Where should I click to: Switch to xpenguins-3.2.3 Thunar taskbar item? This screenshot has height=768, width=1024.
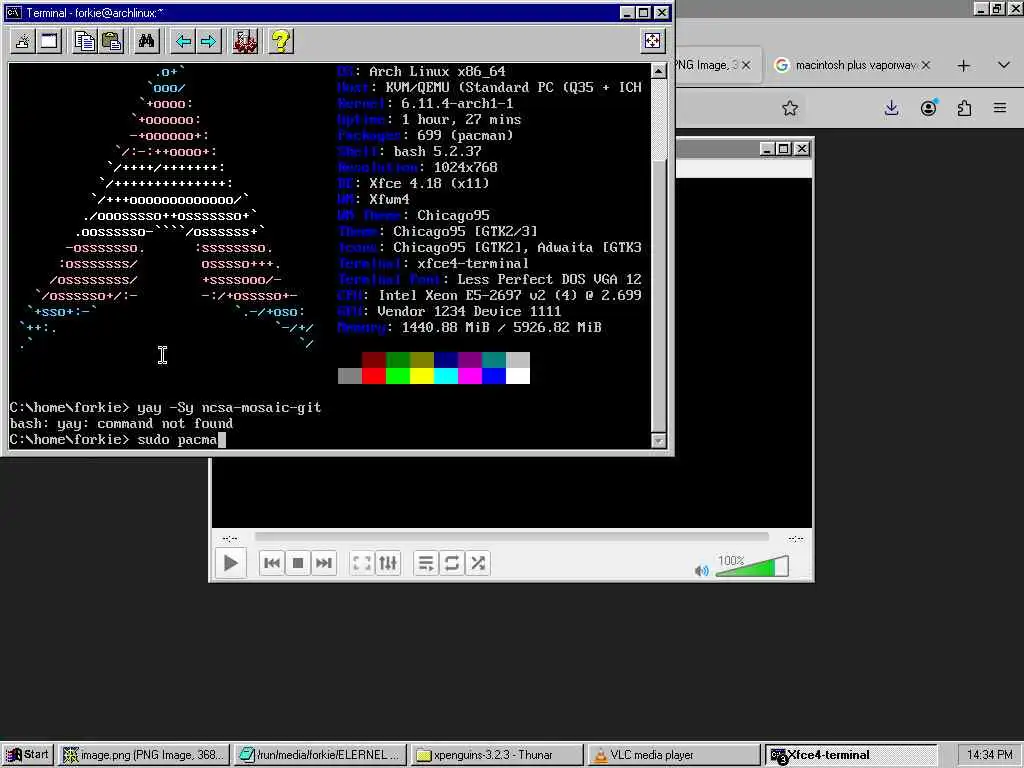tap(496, 755)
